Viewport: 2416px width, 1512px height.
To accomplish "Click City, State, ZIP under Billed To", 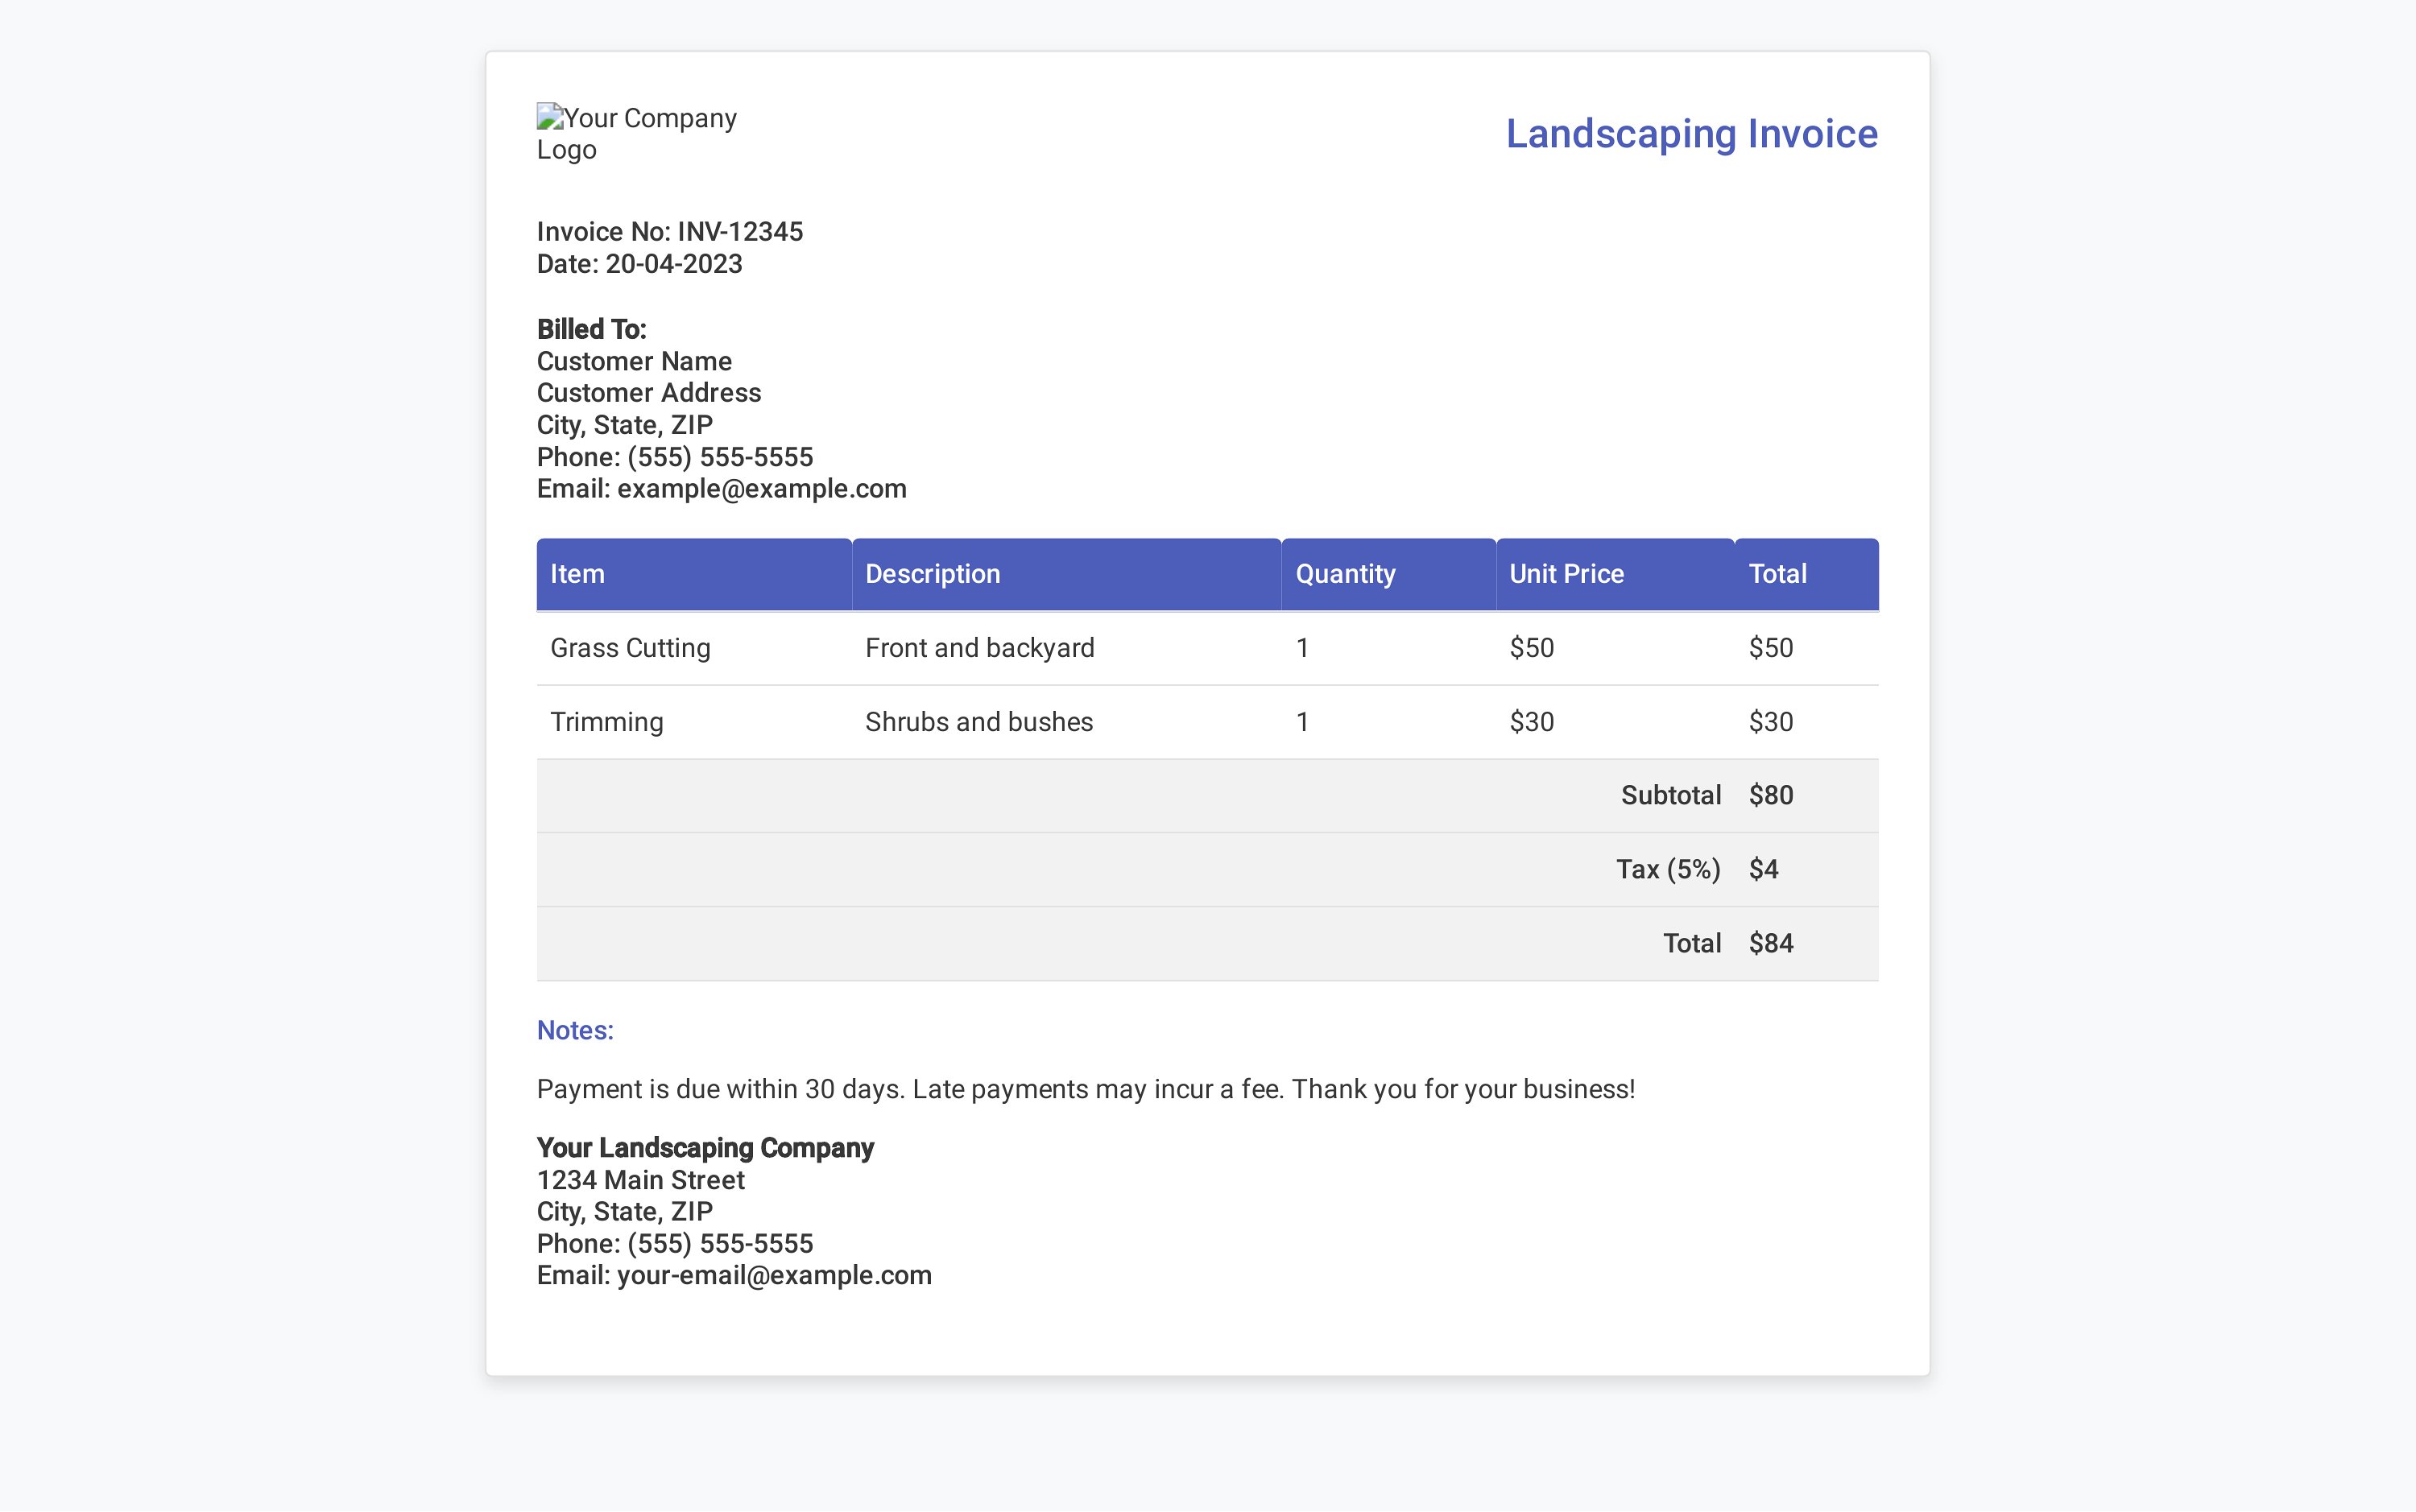I will [625, 425].
